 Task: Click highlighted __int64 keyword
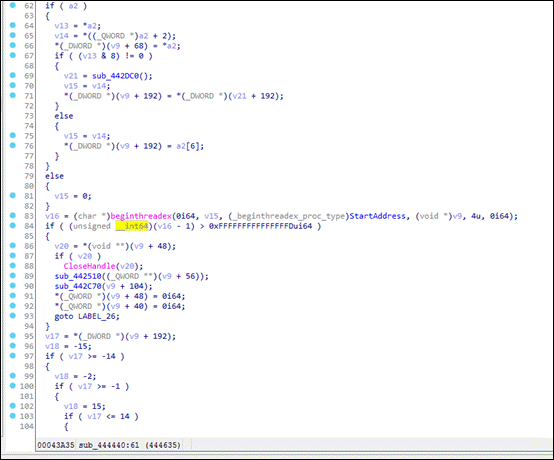point(132,226)
